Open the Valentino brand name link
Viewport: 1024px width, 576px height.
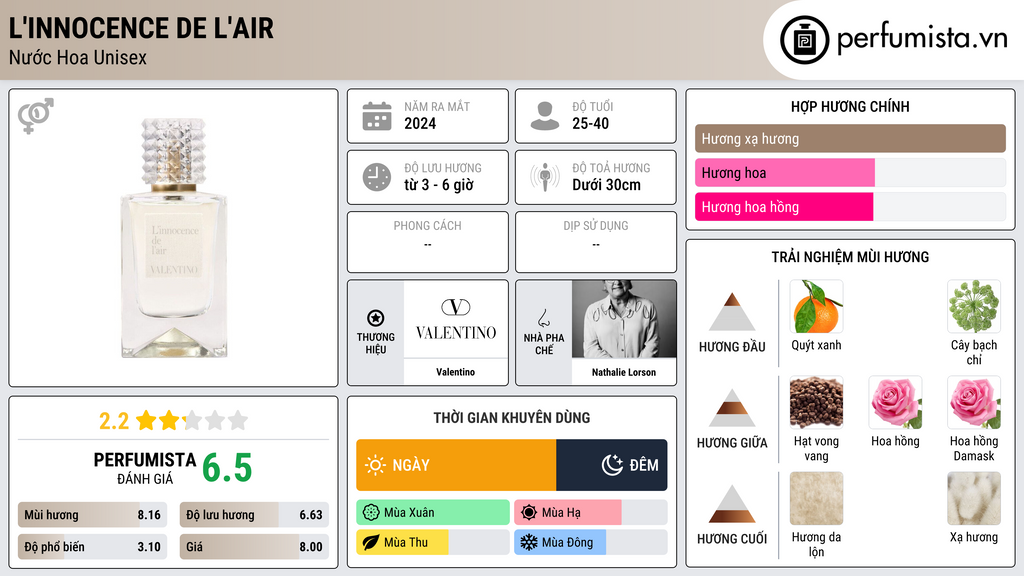(456, 372)
